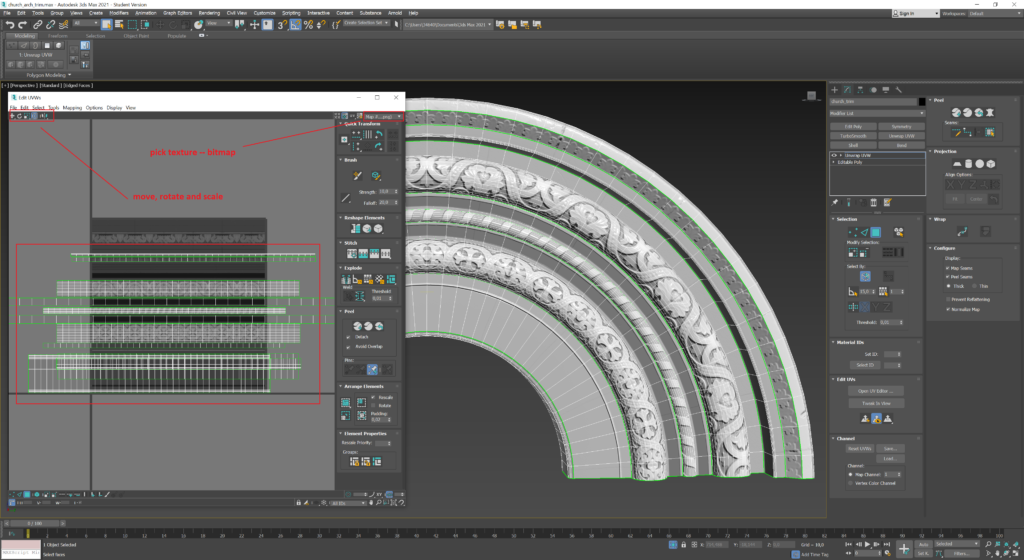Open Mapping menu in Edit UVWs window
This screenshot has height=560, width=1024.
(72, 107)
